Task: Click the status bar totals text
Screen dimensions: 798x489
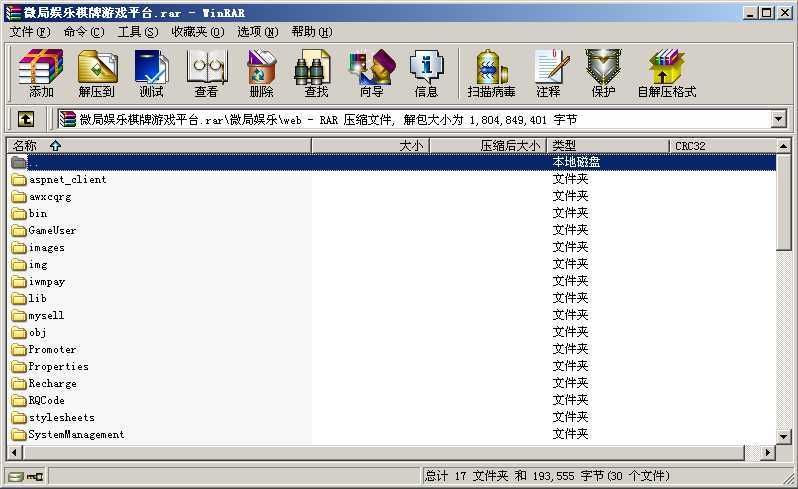Action: pos(547,476)
